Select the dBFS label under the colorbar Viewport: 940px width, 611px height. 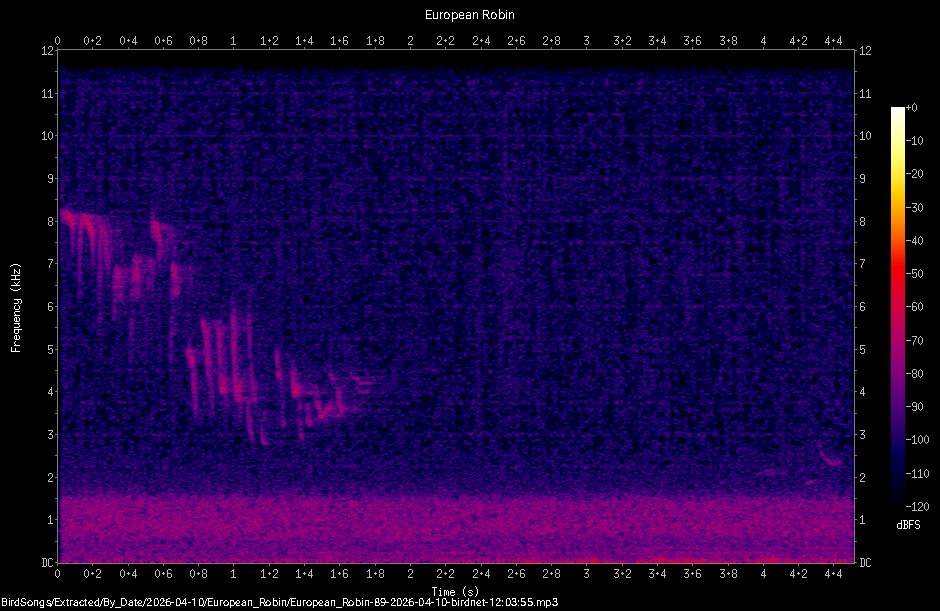pos(906,523)
